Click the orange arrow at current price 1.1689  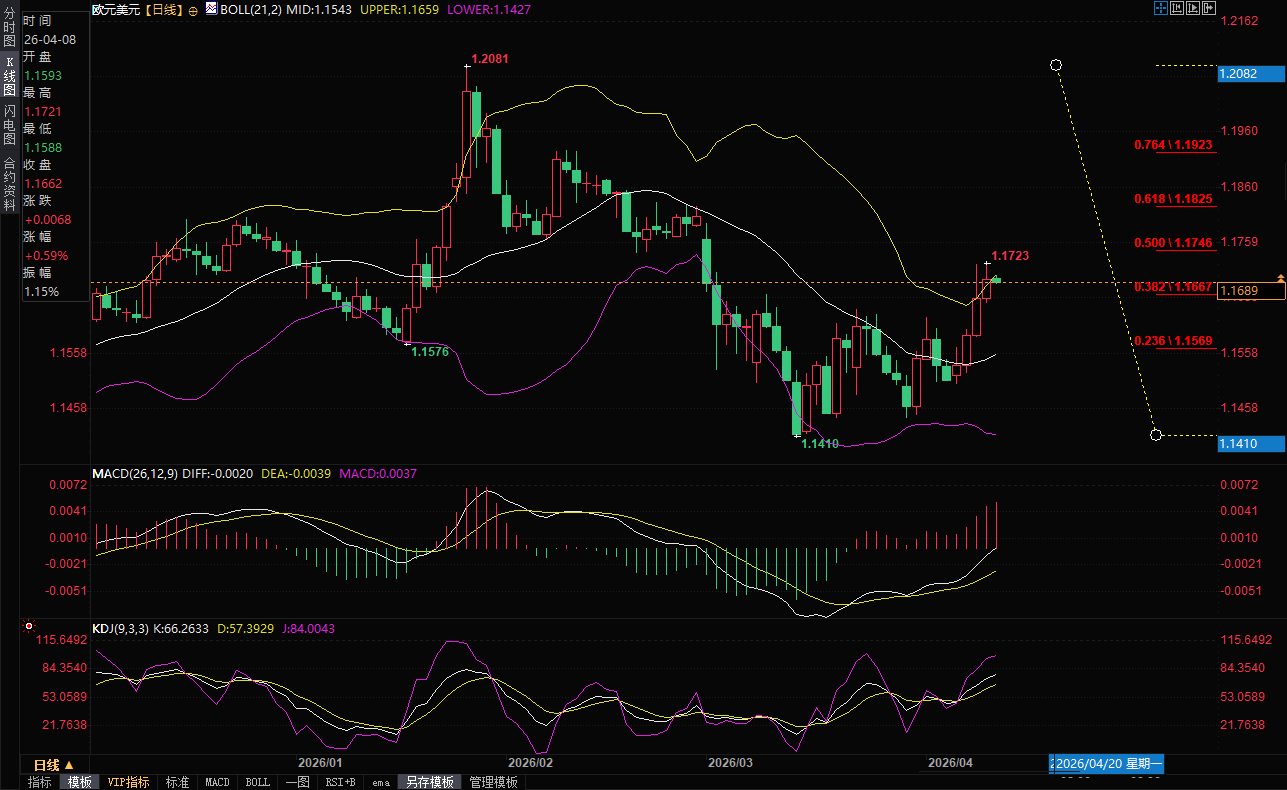[1279, 277]
